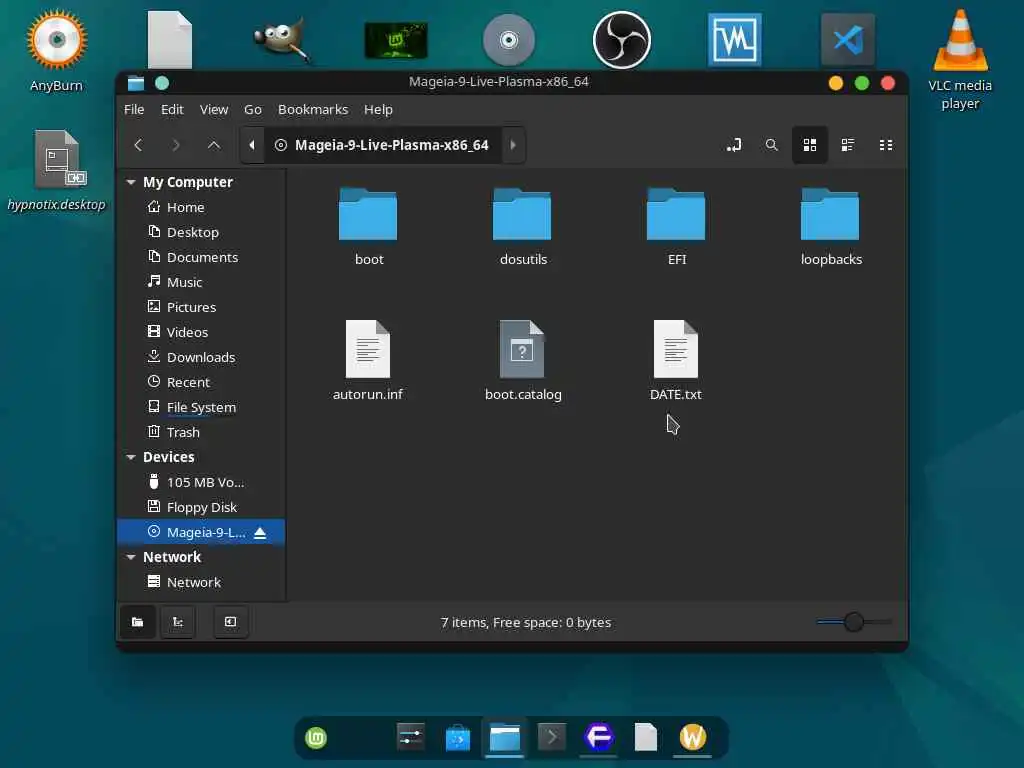Open Recent files in sidebar

[201, 382]
